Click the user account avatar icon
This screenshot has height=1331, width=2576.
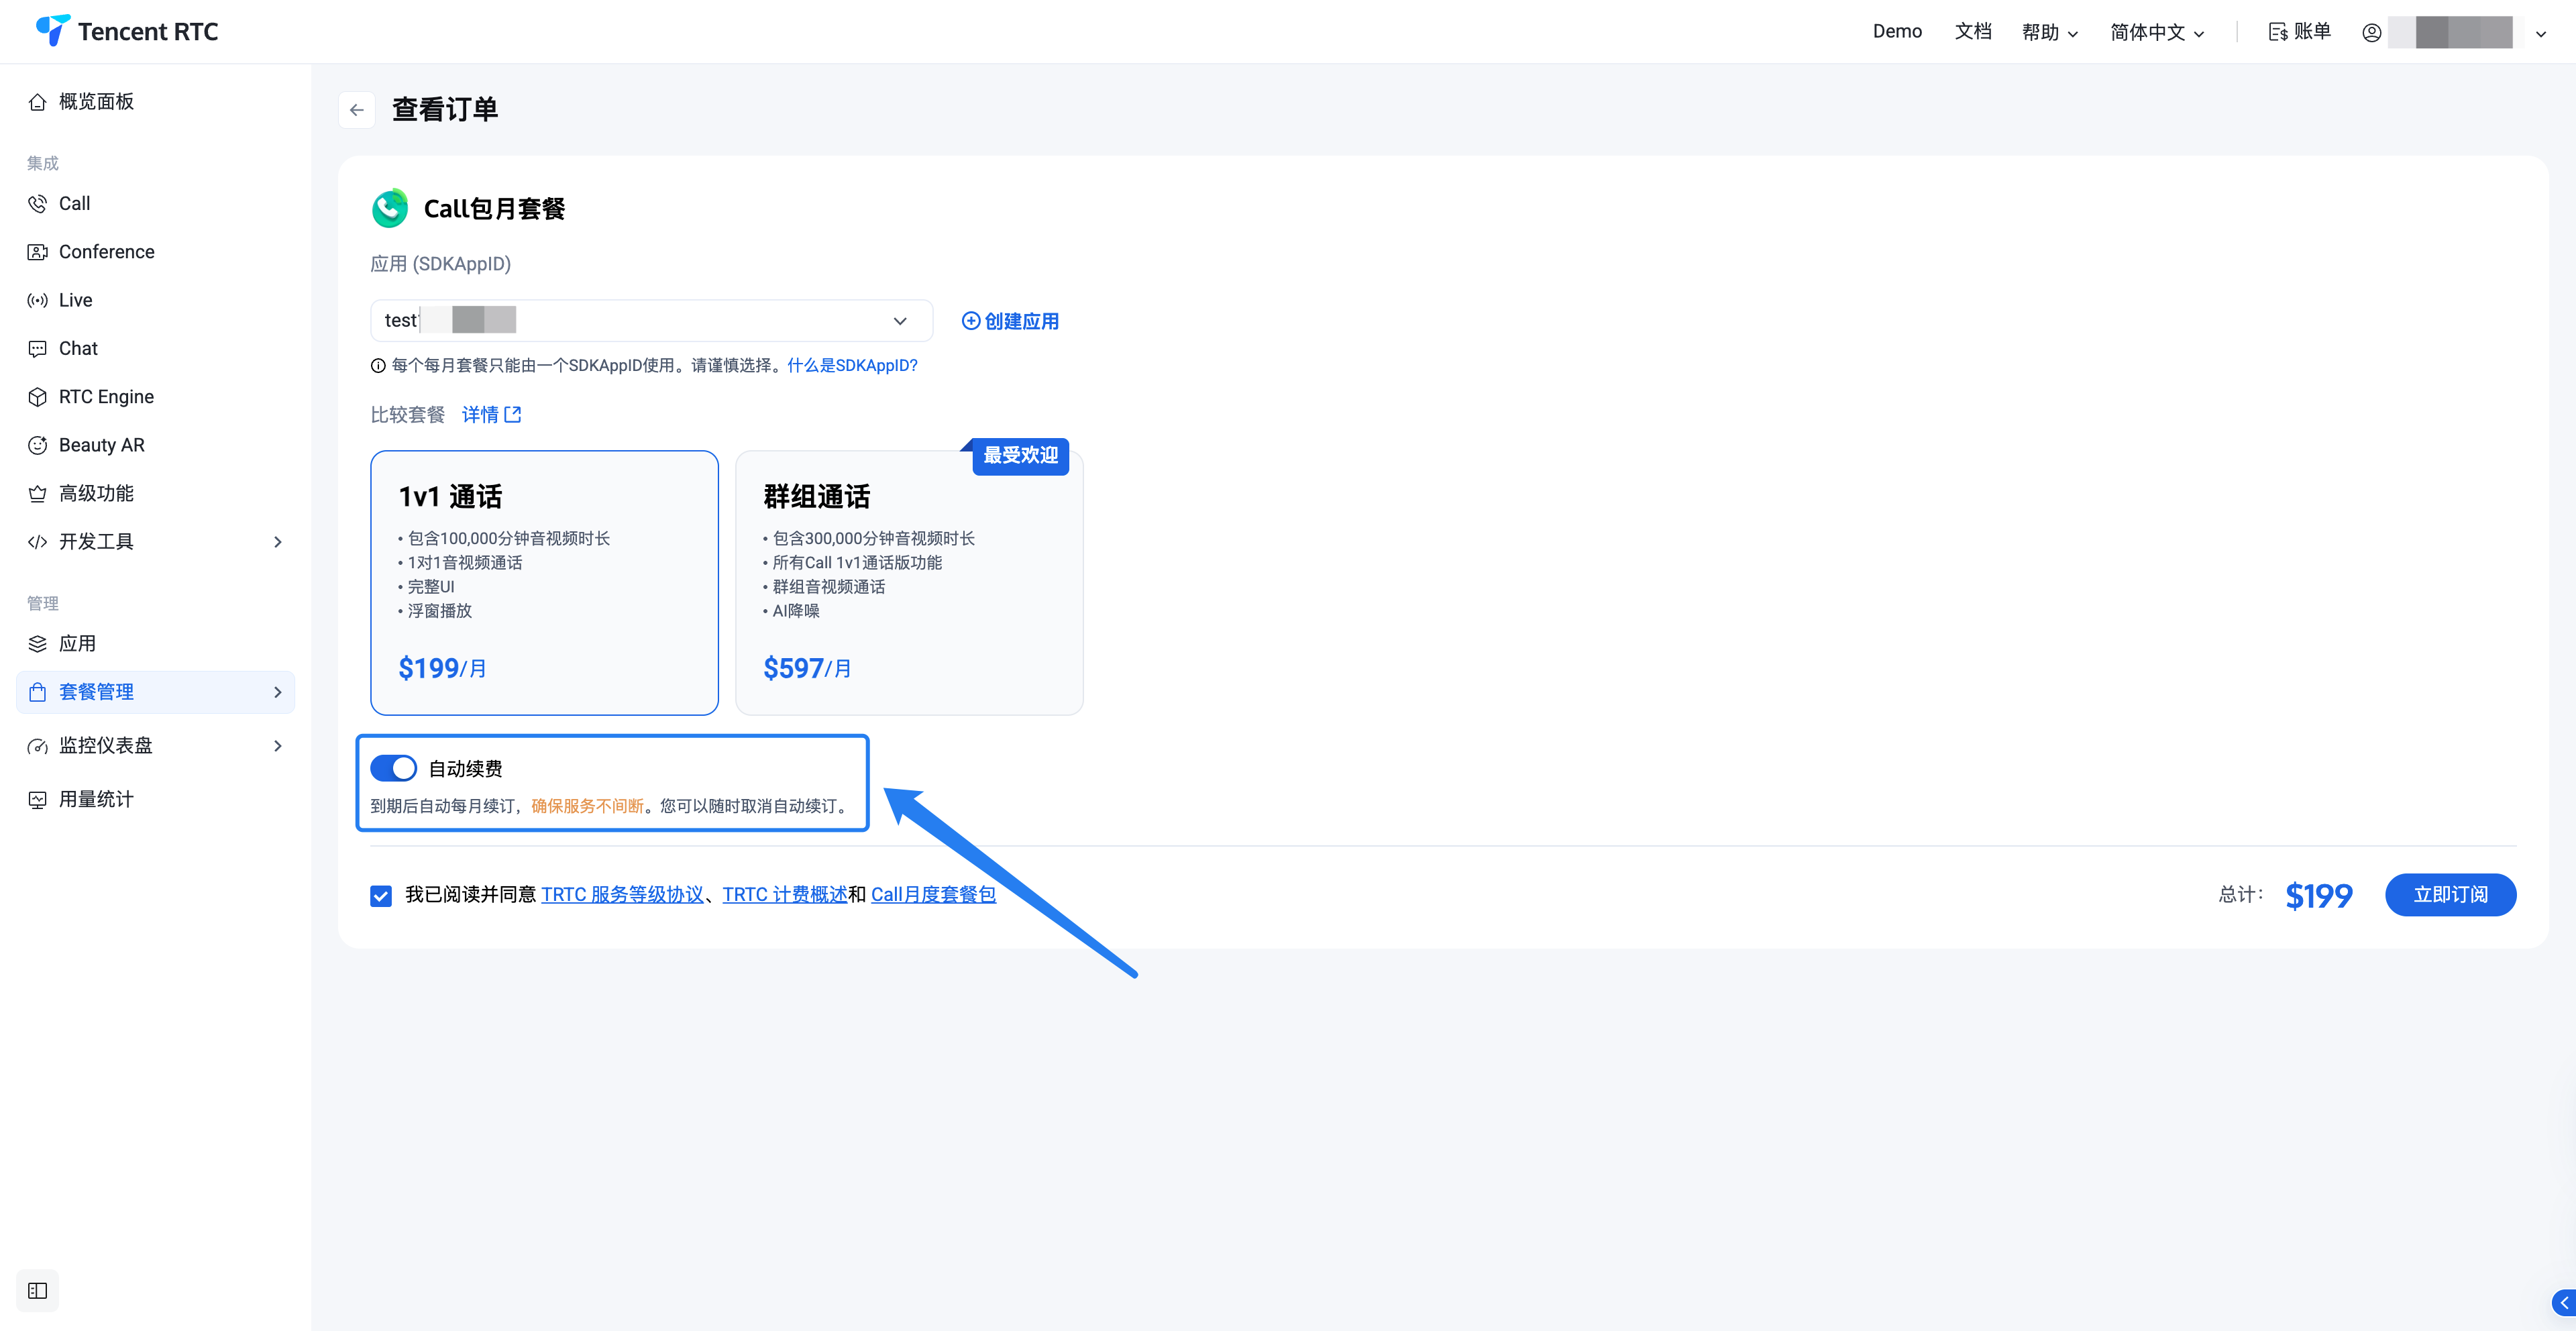coord(2371,32)
